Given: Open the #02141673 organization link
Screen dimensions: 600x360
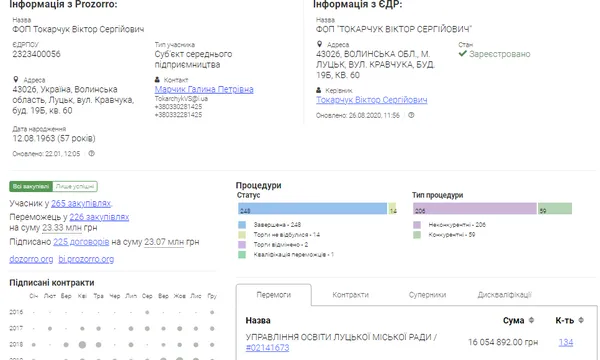Looking at the screenshot, I should (x=267, y=347).
